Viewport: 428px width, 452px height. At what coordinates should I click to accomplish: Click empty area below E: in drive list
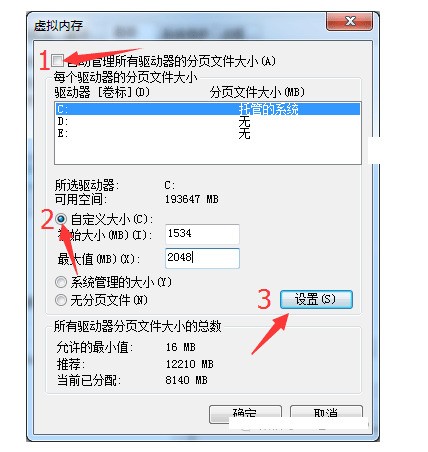[208, 152]
